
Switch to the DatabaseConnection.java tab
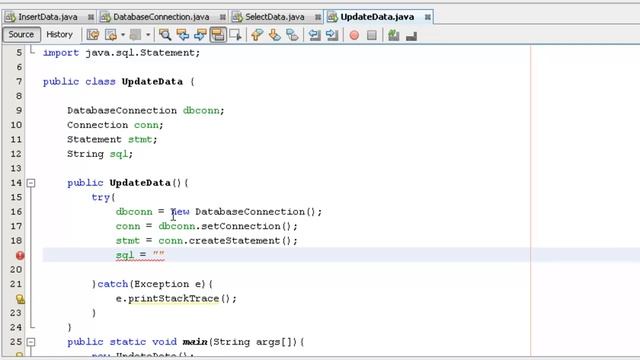161,17
